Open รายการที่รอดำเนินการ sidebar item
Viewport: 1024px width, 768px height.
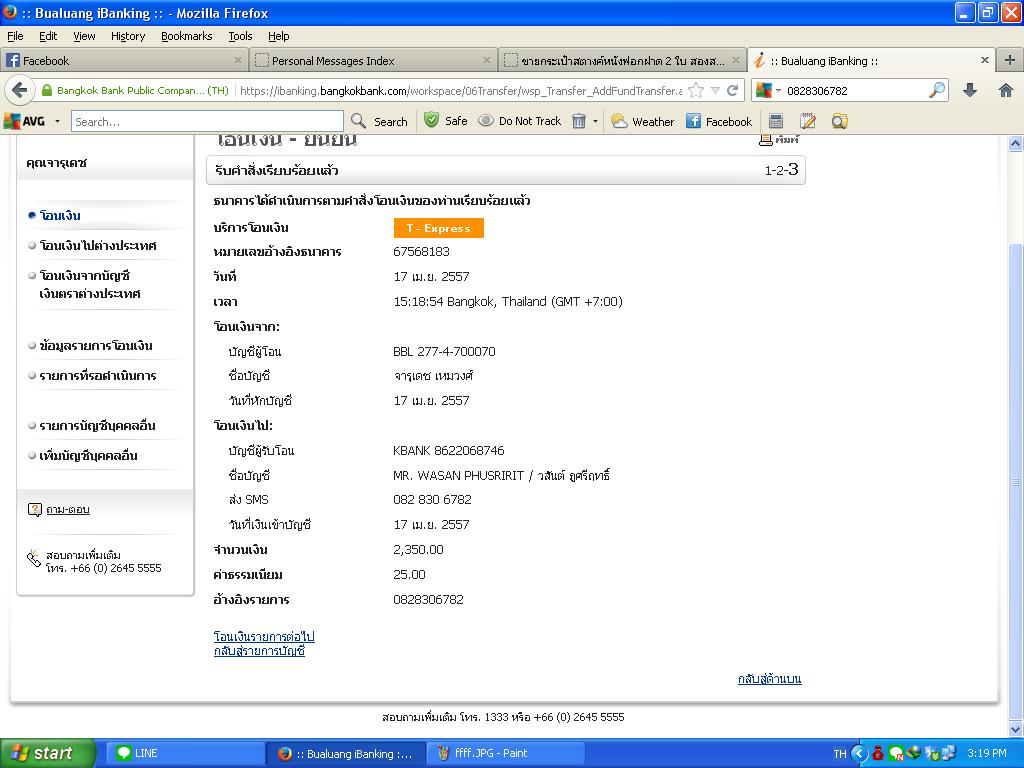point(98,376)
